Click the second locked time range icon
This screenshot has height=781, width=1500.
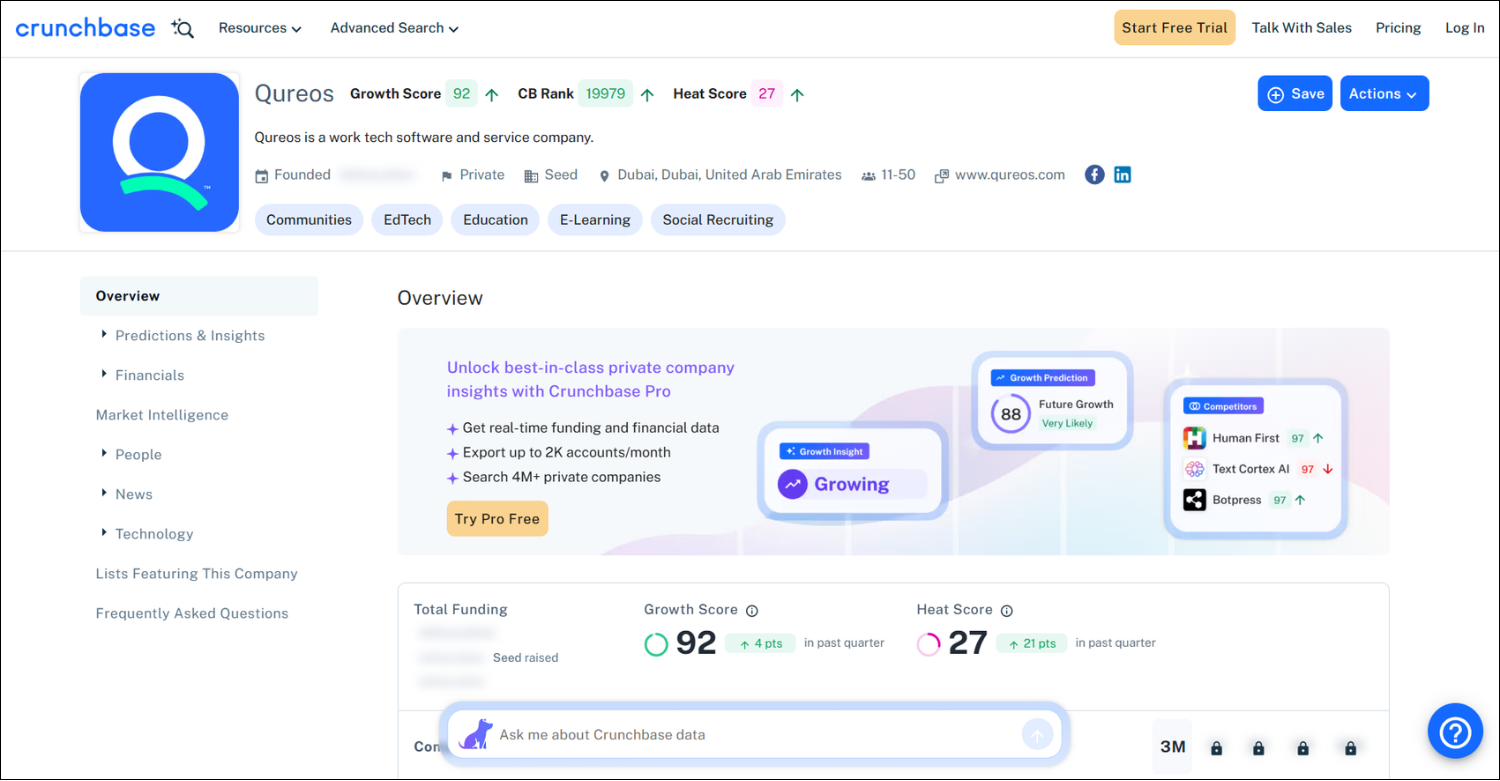coord(1259,748)
